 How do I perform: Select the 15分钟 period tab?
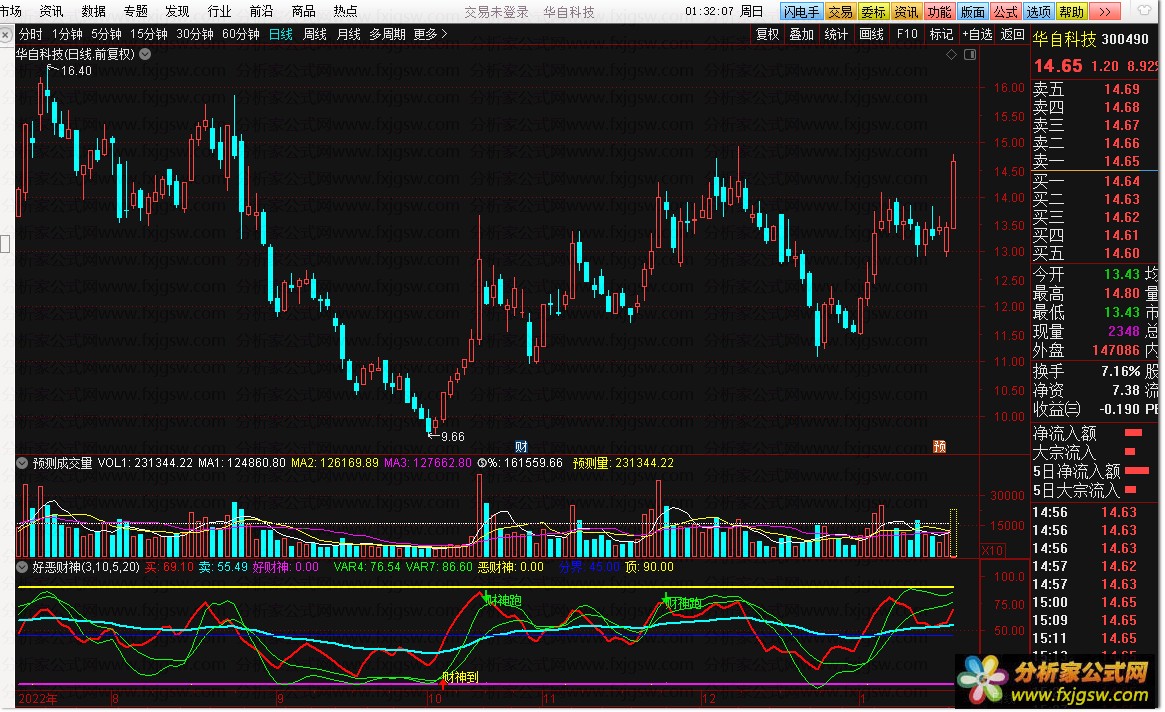click(x=149, y=34)
